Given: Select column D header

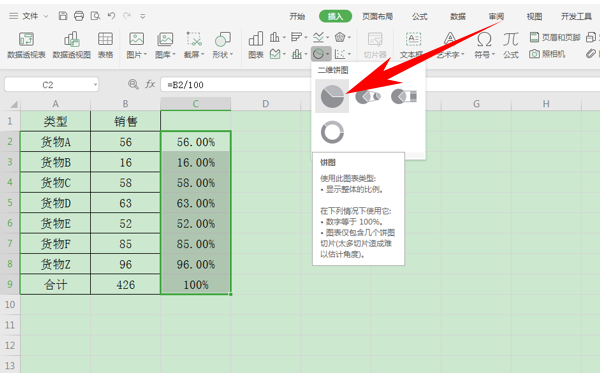Looking at the screenshot, I should 266,104.
